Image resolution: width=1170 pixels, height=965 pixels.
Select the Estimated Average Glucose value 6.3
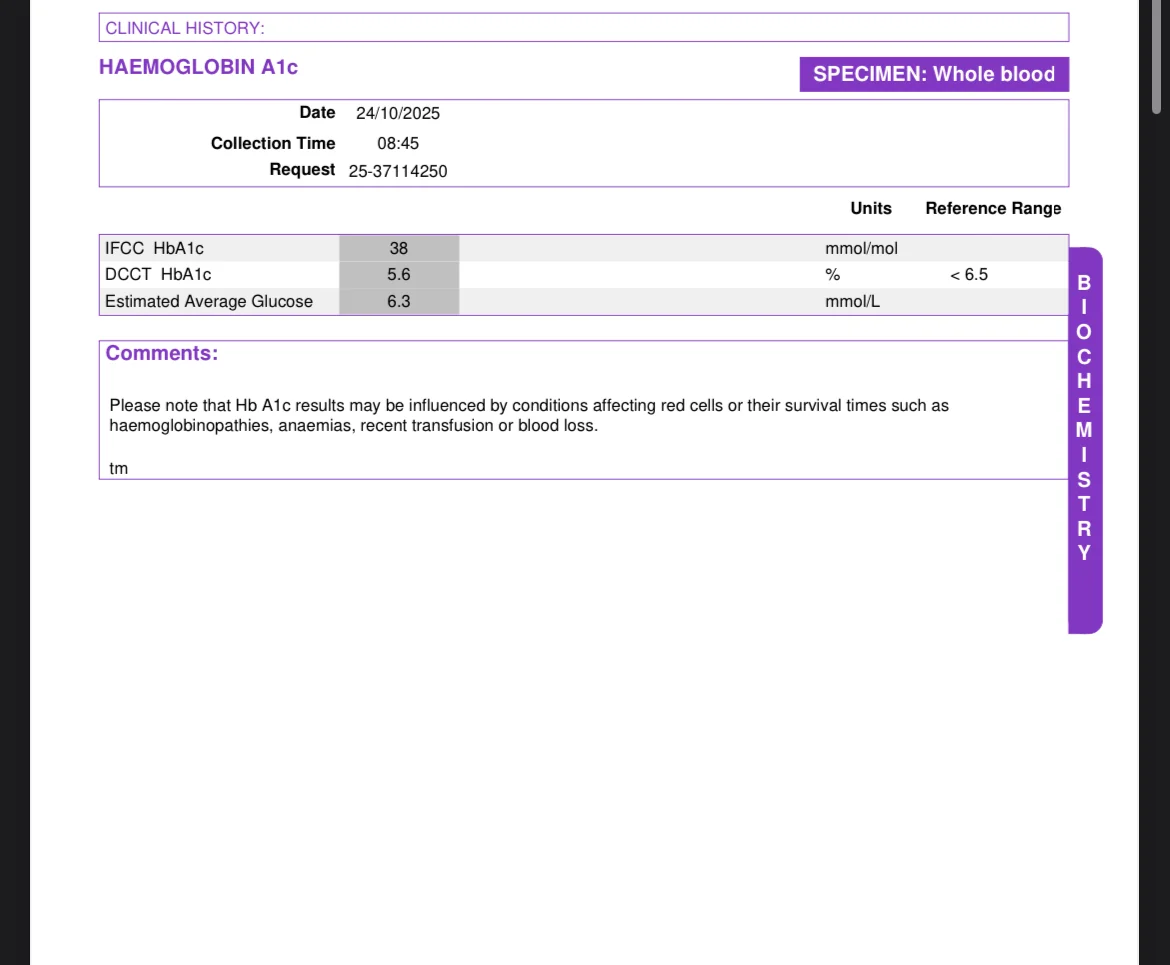click(x=398, y=302)
